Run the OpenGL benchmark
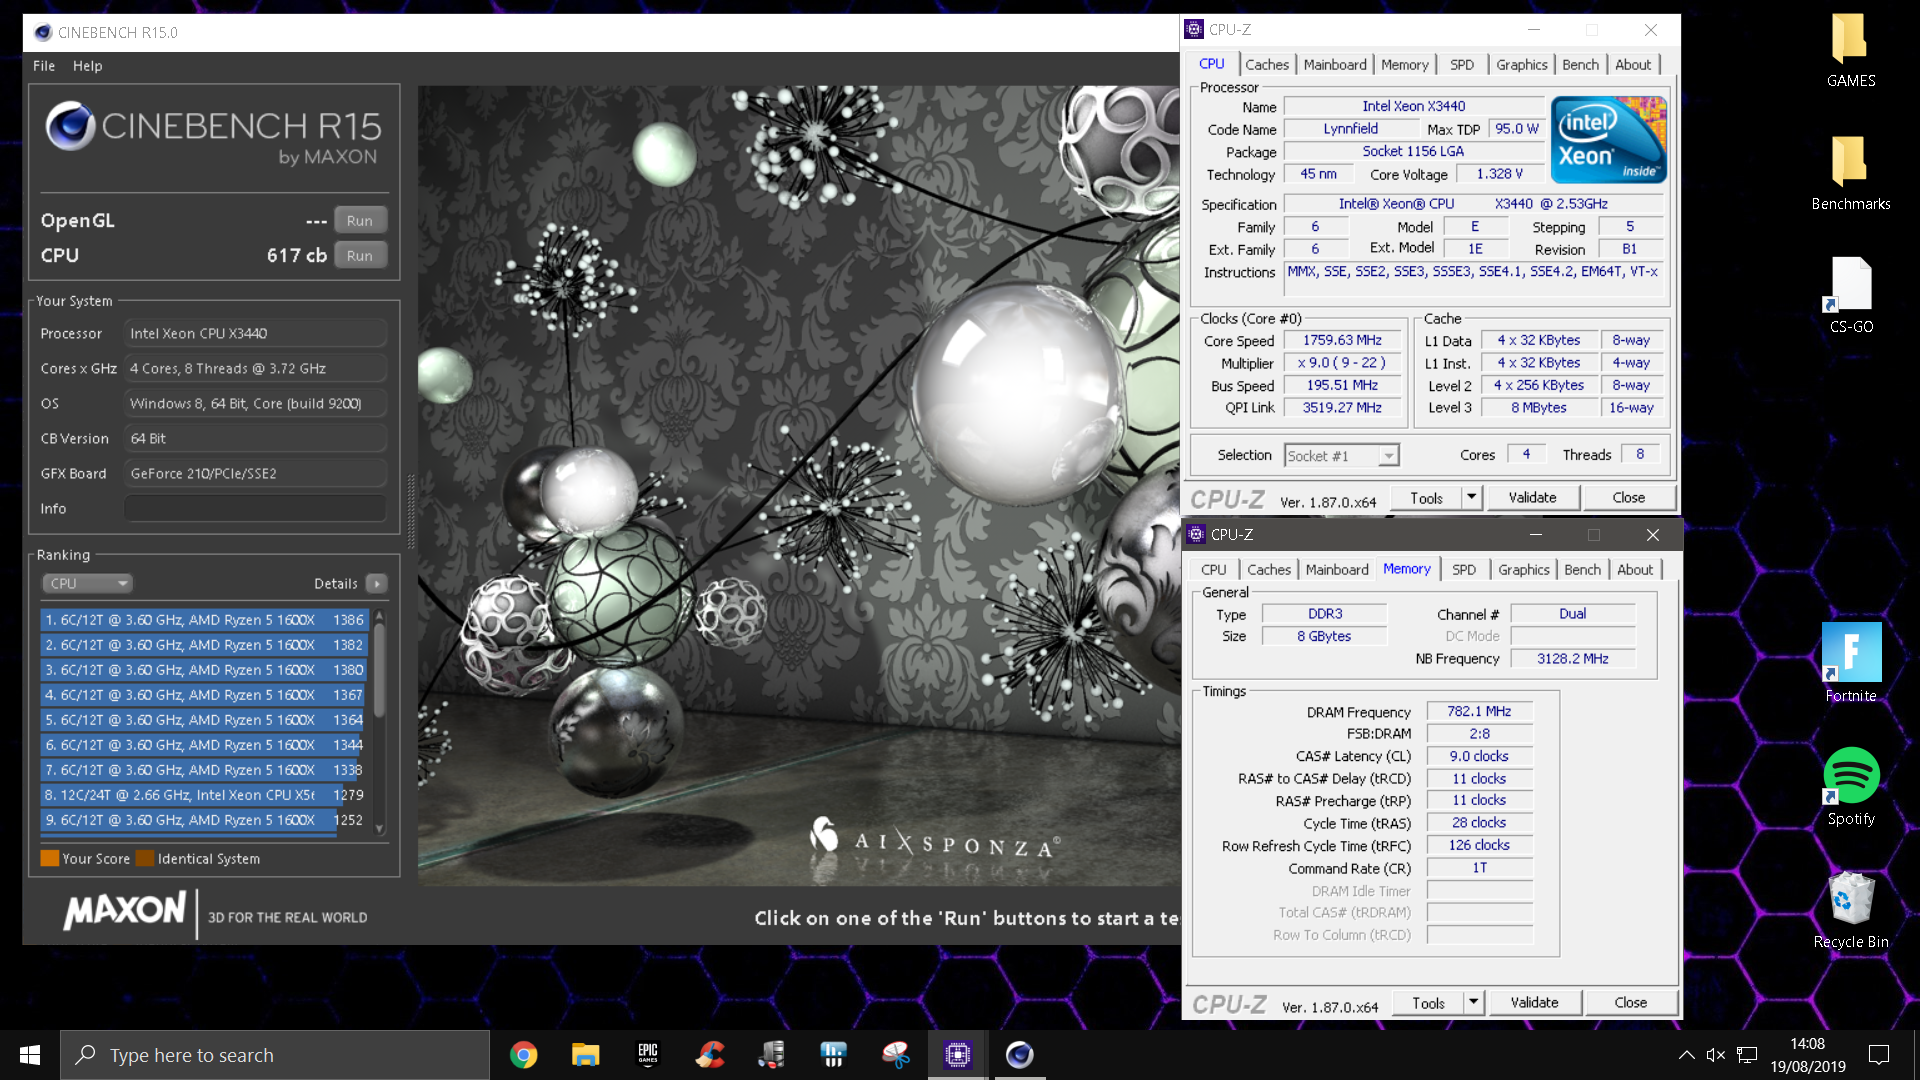The height and width of the screenshot is (1080, 1920). [360, 221]
